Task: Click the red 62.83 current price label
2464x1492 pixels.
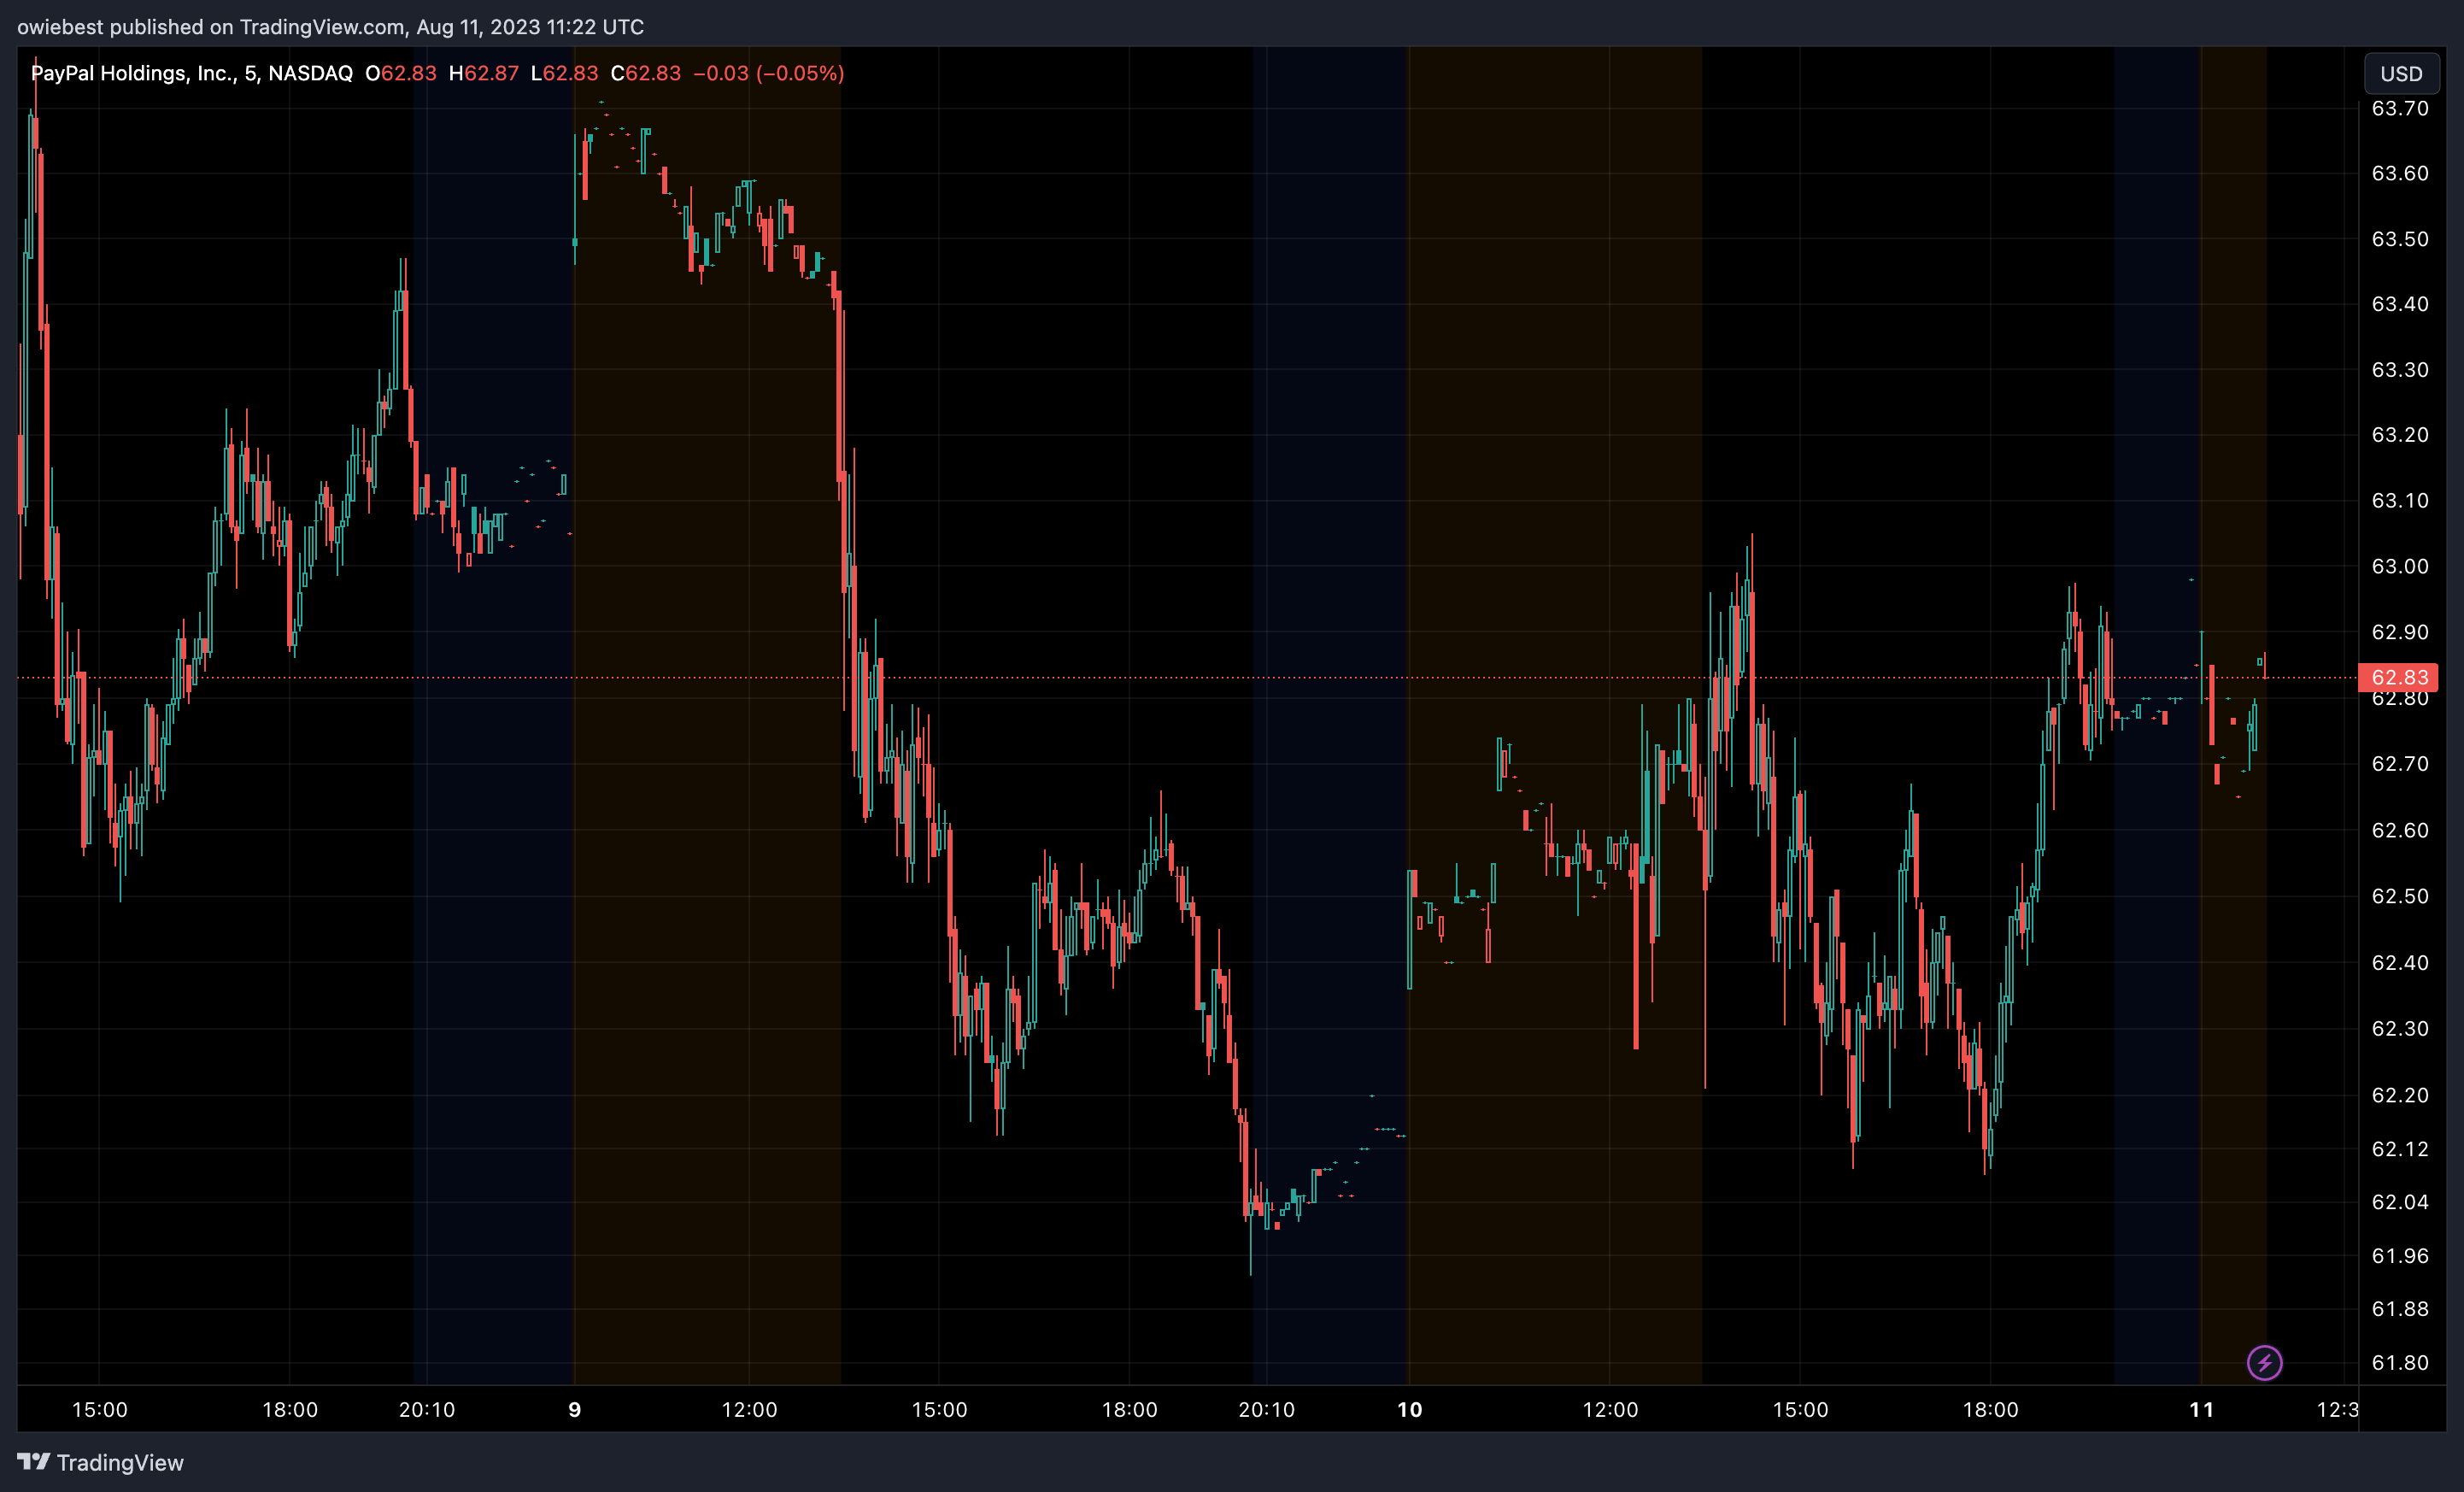Action: pyautogui.click(x=2398, y=677)
